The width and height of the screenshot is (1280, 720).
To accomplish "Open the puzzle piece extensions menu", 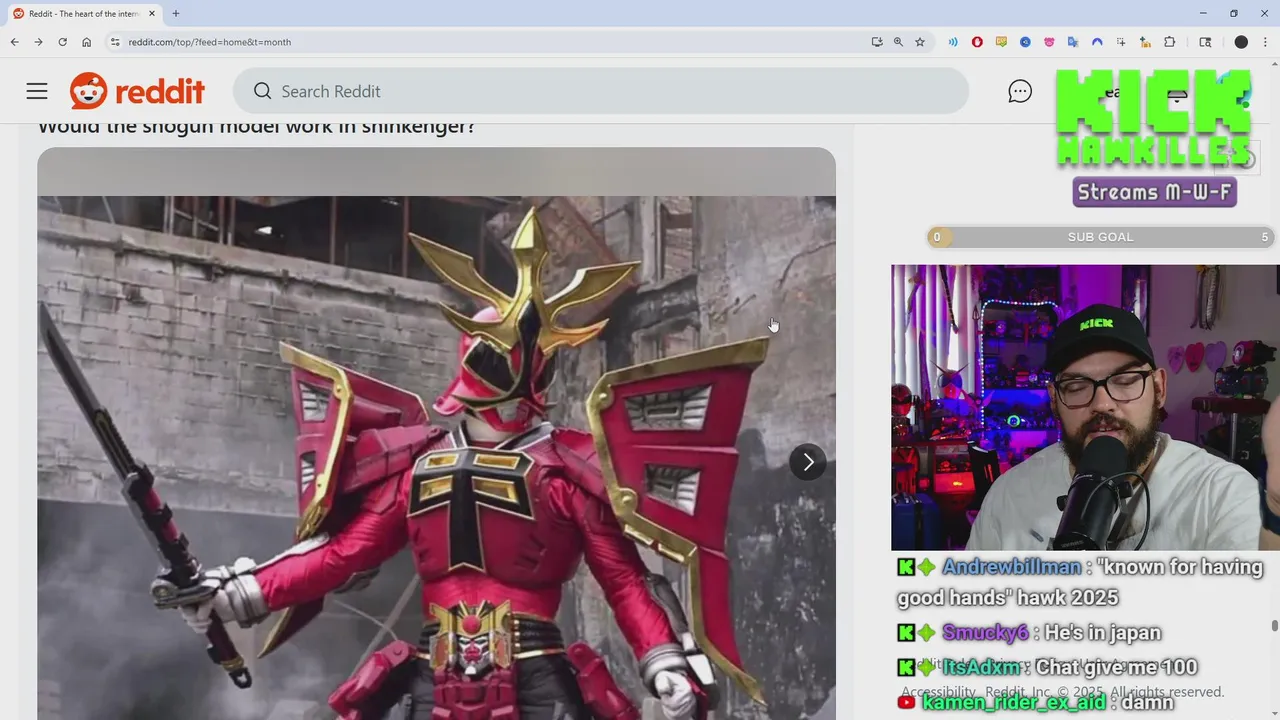I will (x=1169, y=42).
